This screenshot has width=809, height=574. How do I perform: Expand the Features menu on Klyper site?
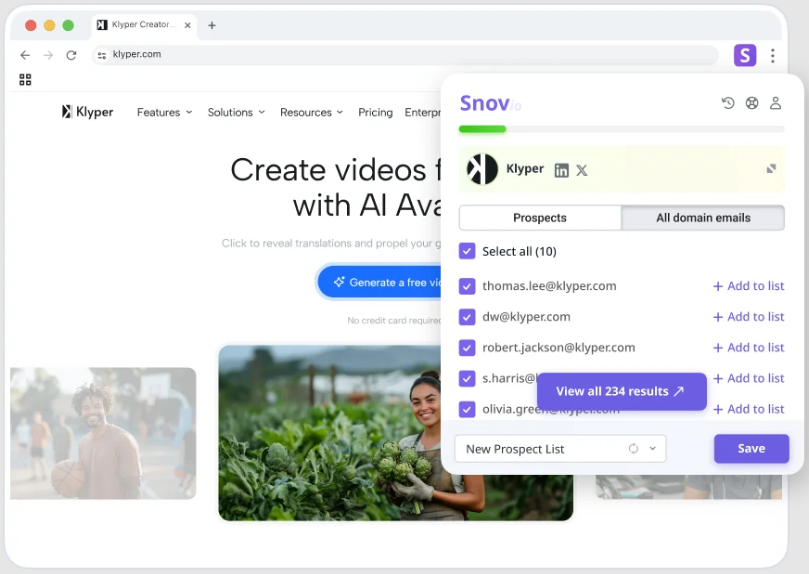click(x=164, y=112)
